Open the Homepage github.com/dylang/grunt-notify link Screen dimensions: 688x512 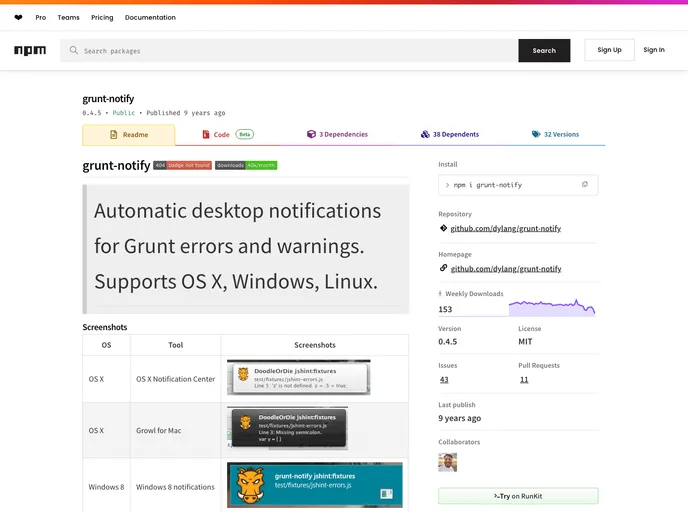coord(506,269)
